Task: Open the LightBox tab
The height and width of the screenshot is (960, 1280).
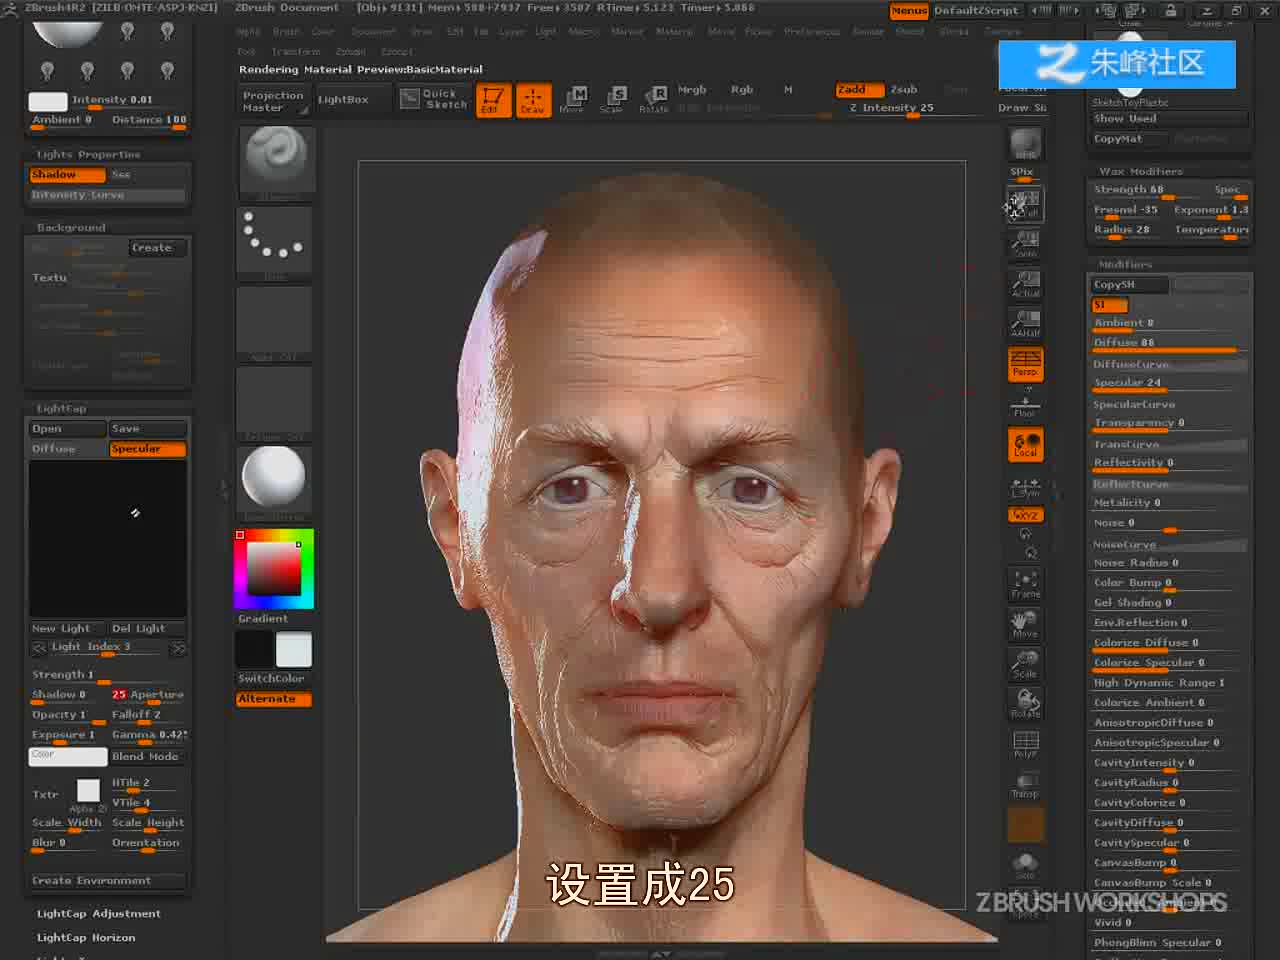Action: 343,99
